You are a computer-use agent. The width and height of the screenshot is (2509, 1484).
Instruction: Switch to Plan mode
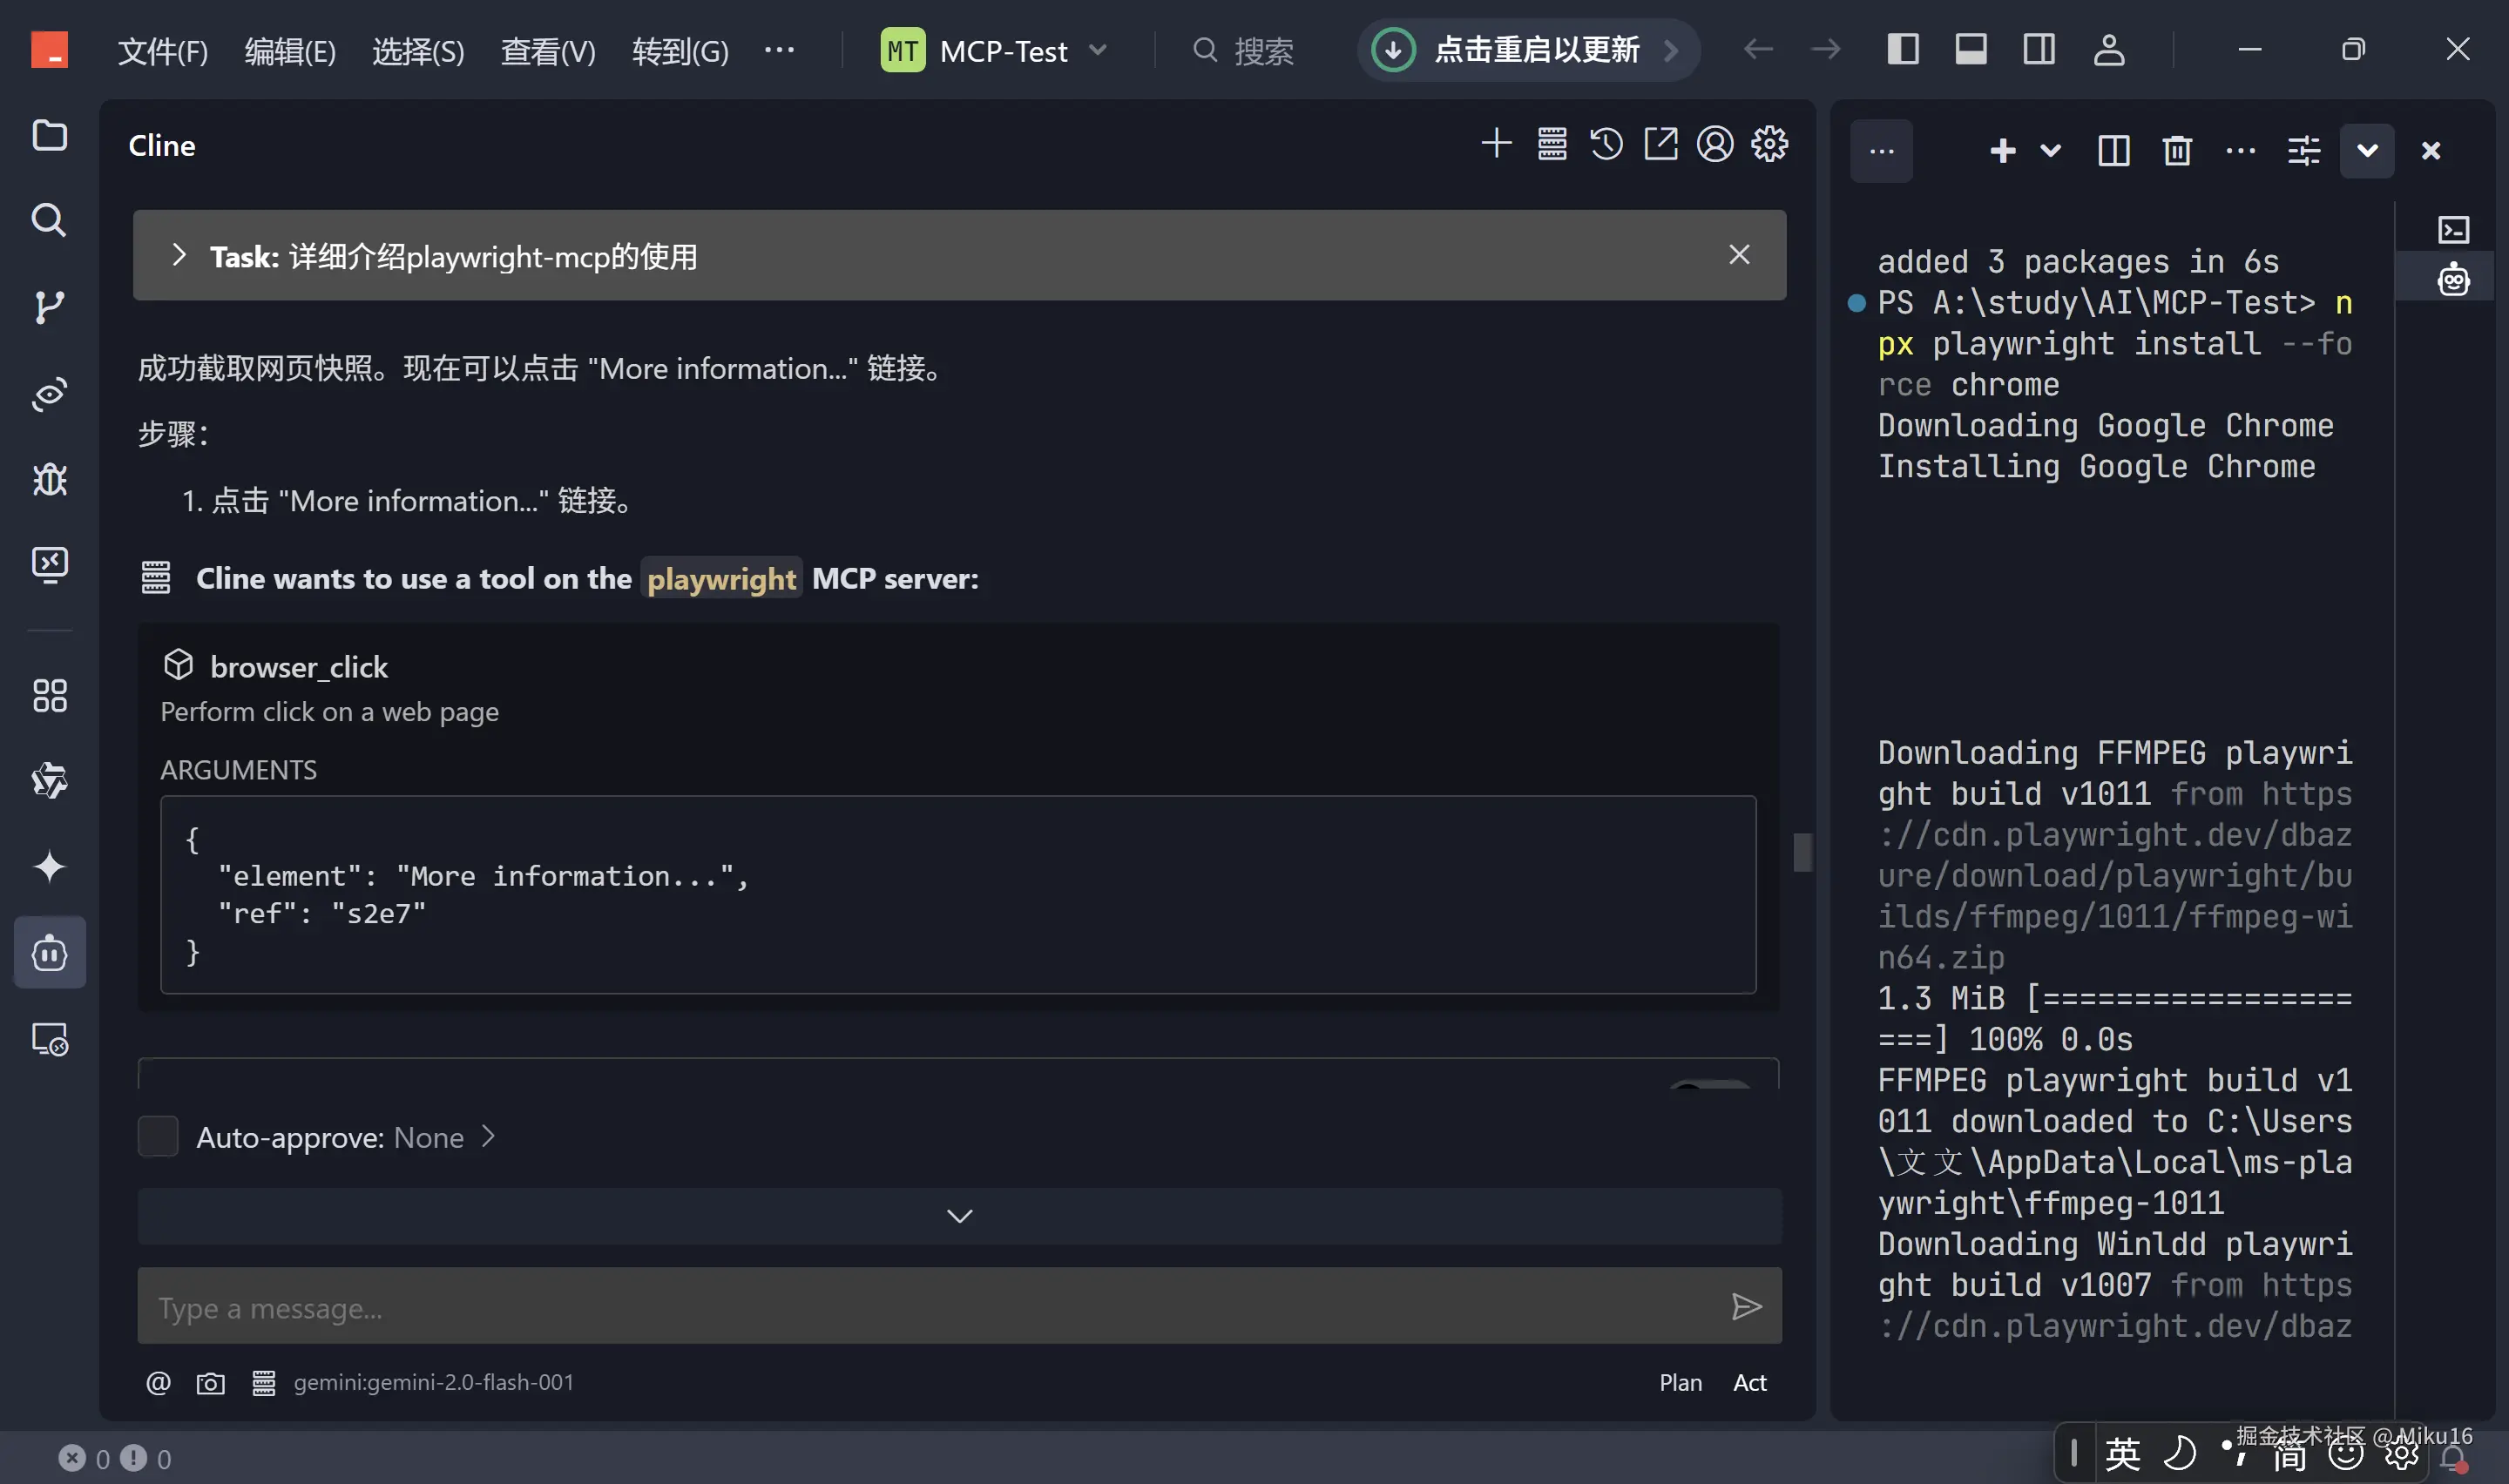pos(1680,1383)
